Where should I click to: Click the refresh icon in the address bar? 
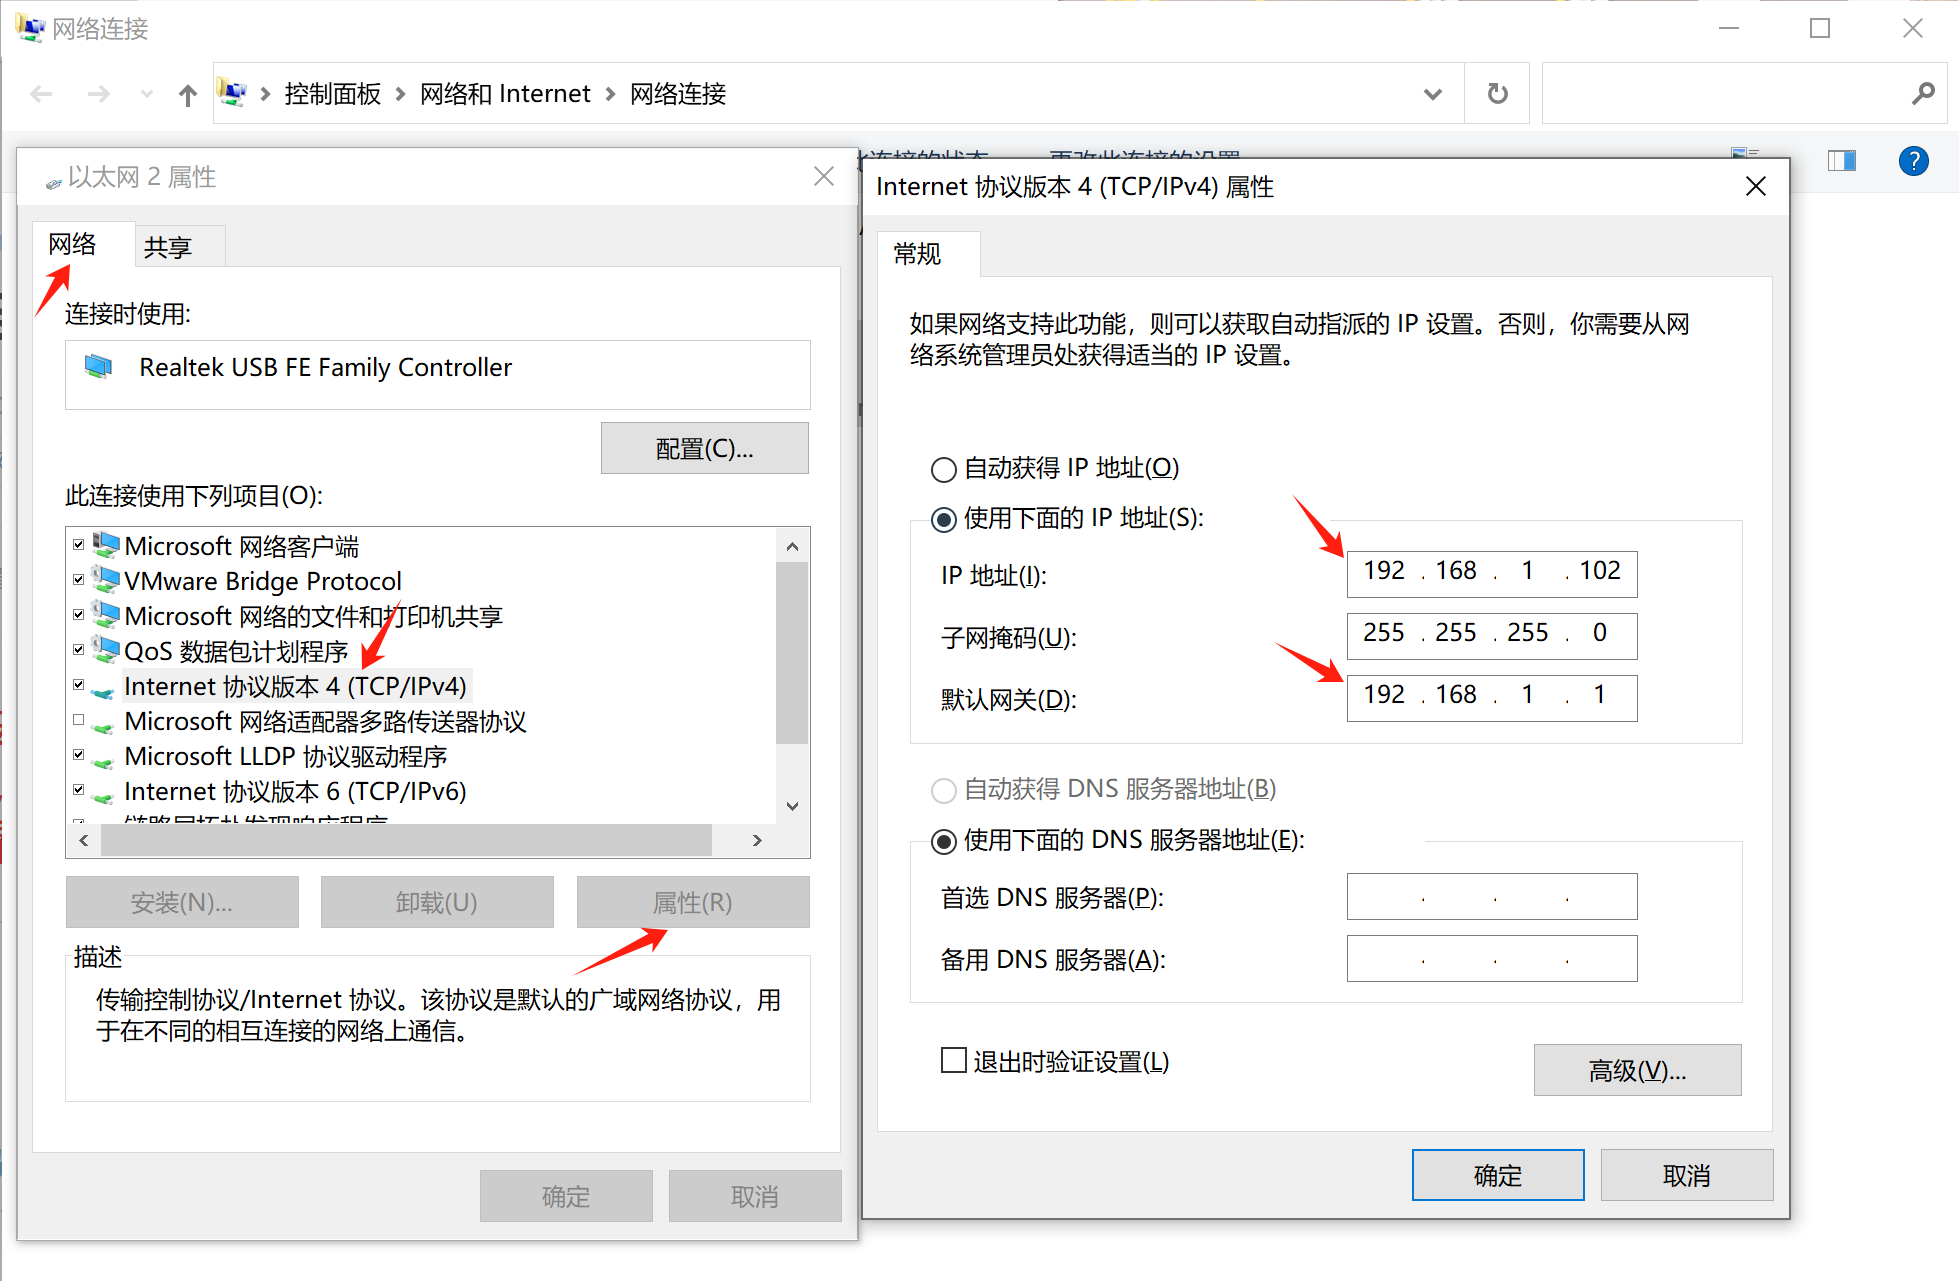pyautogui.click(x=1497, y=94)
